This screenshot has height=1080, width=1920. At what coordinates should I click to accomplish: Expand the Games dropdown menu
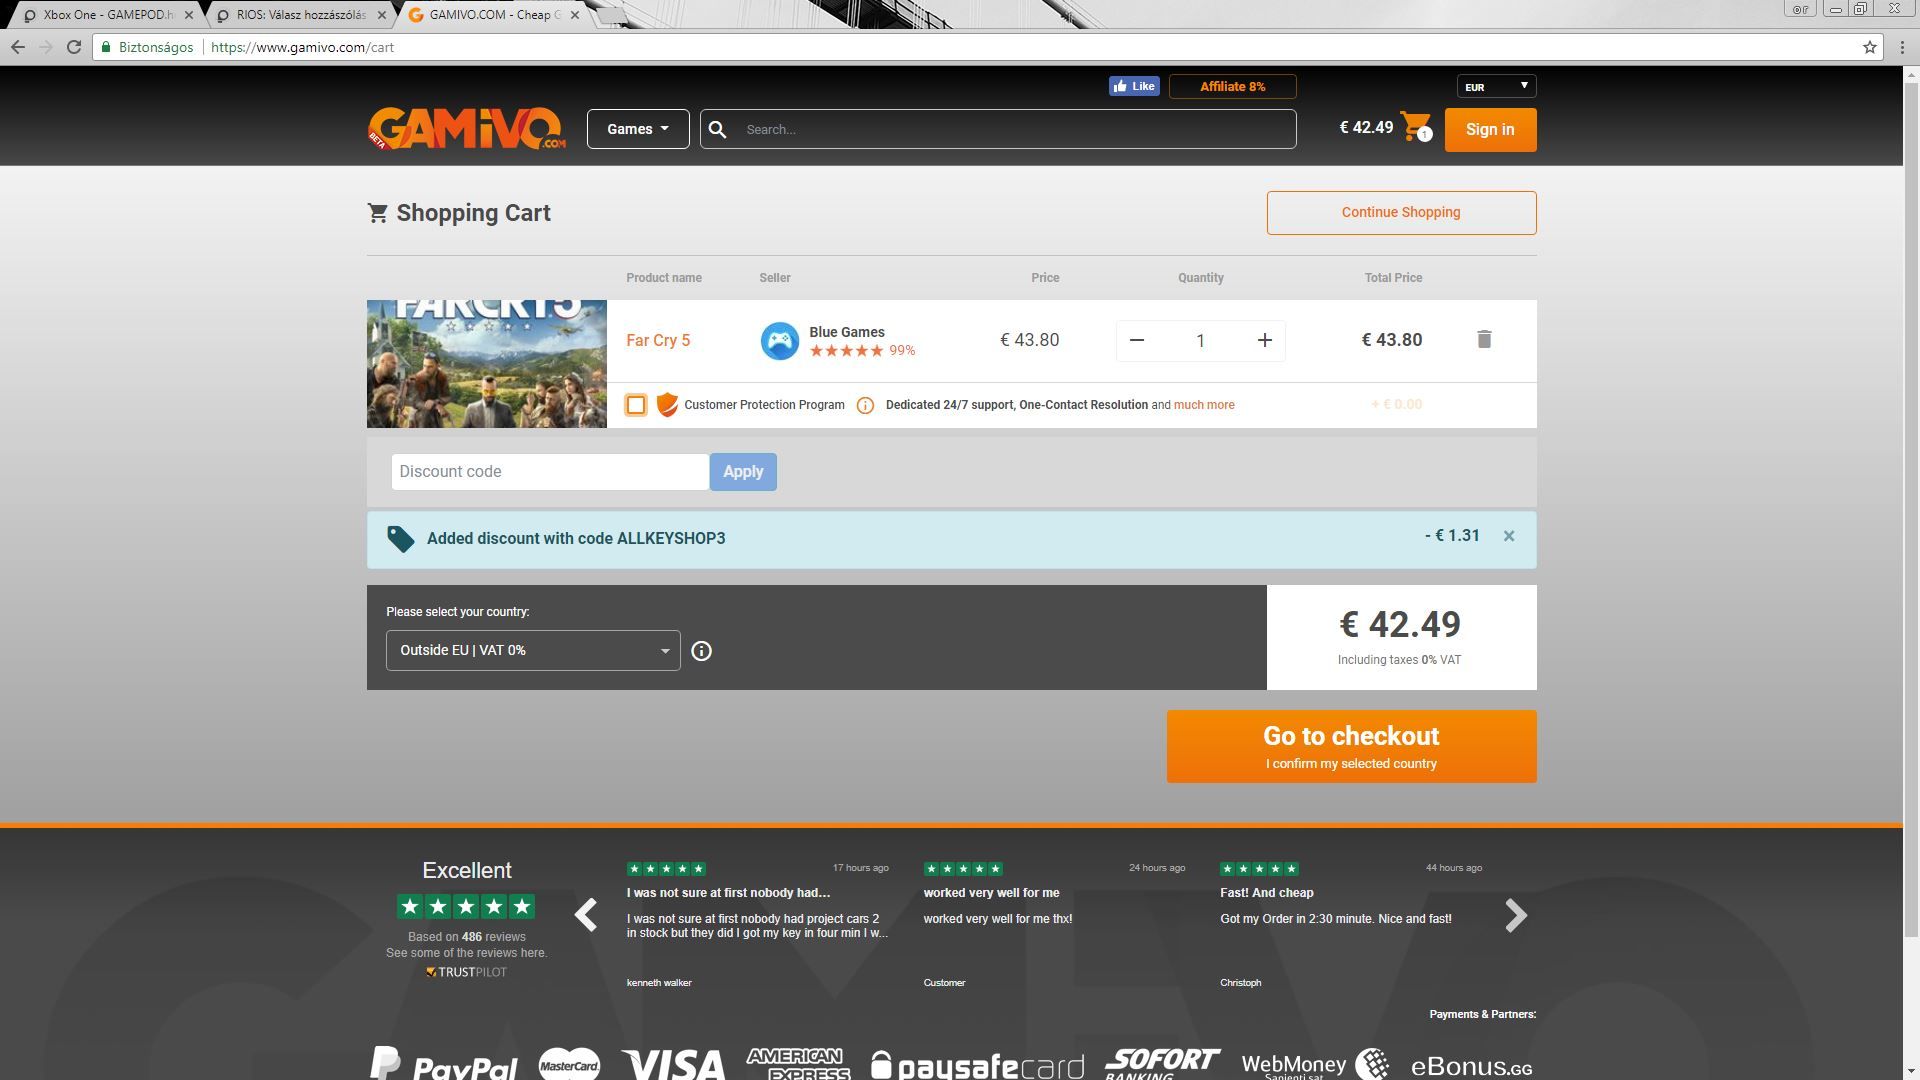pyautogui.click(x=638, y=129)
